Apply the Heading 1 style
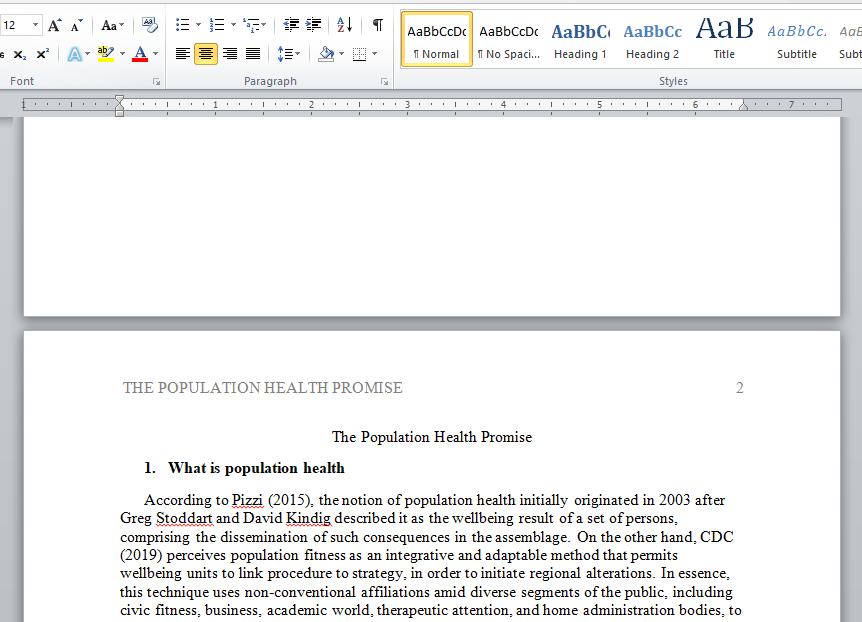 click(x=581, y=40)
